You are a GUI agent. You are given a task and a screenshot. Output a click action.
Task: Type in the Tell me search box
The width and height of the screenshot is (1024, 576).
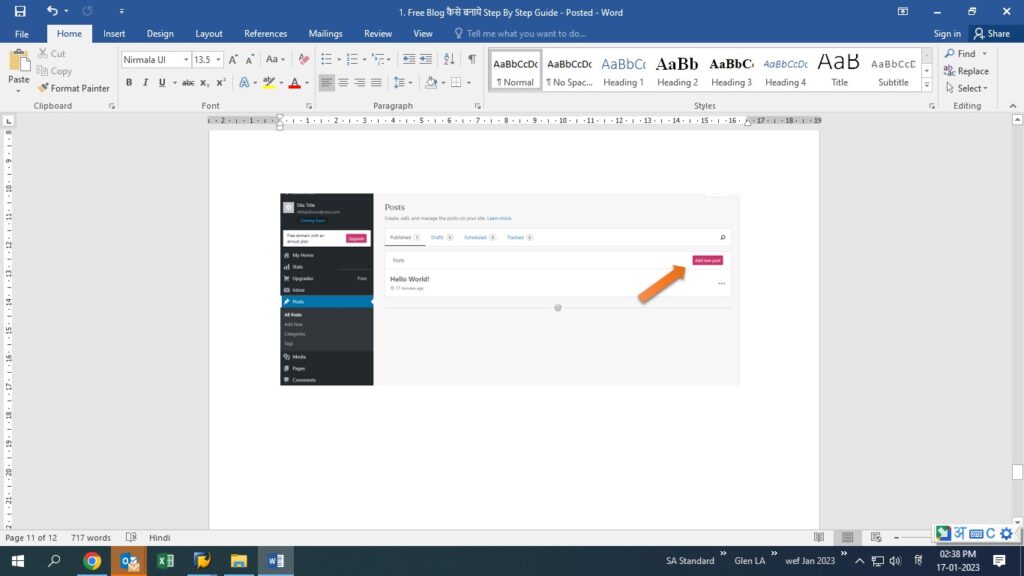526,34
